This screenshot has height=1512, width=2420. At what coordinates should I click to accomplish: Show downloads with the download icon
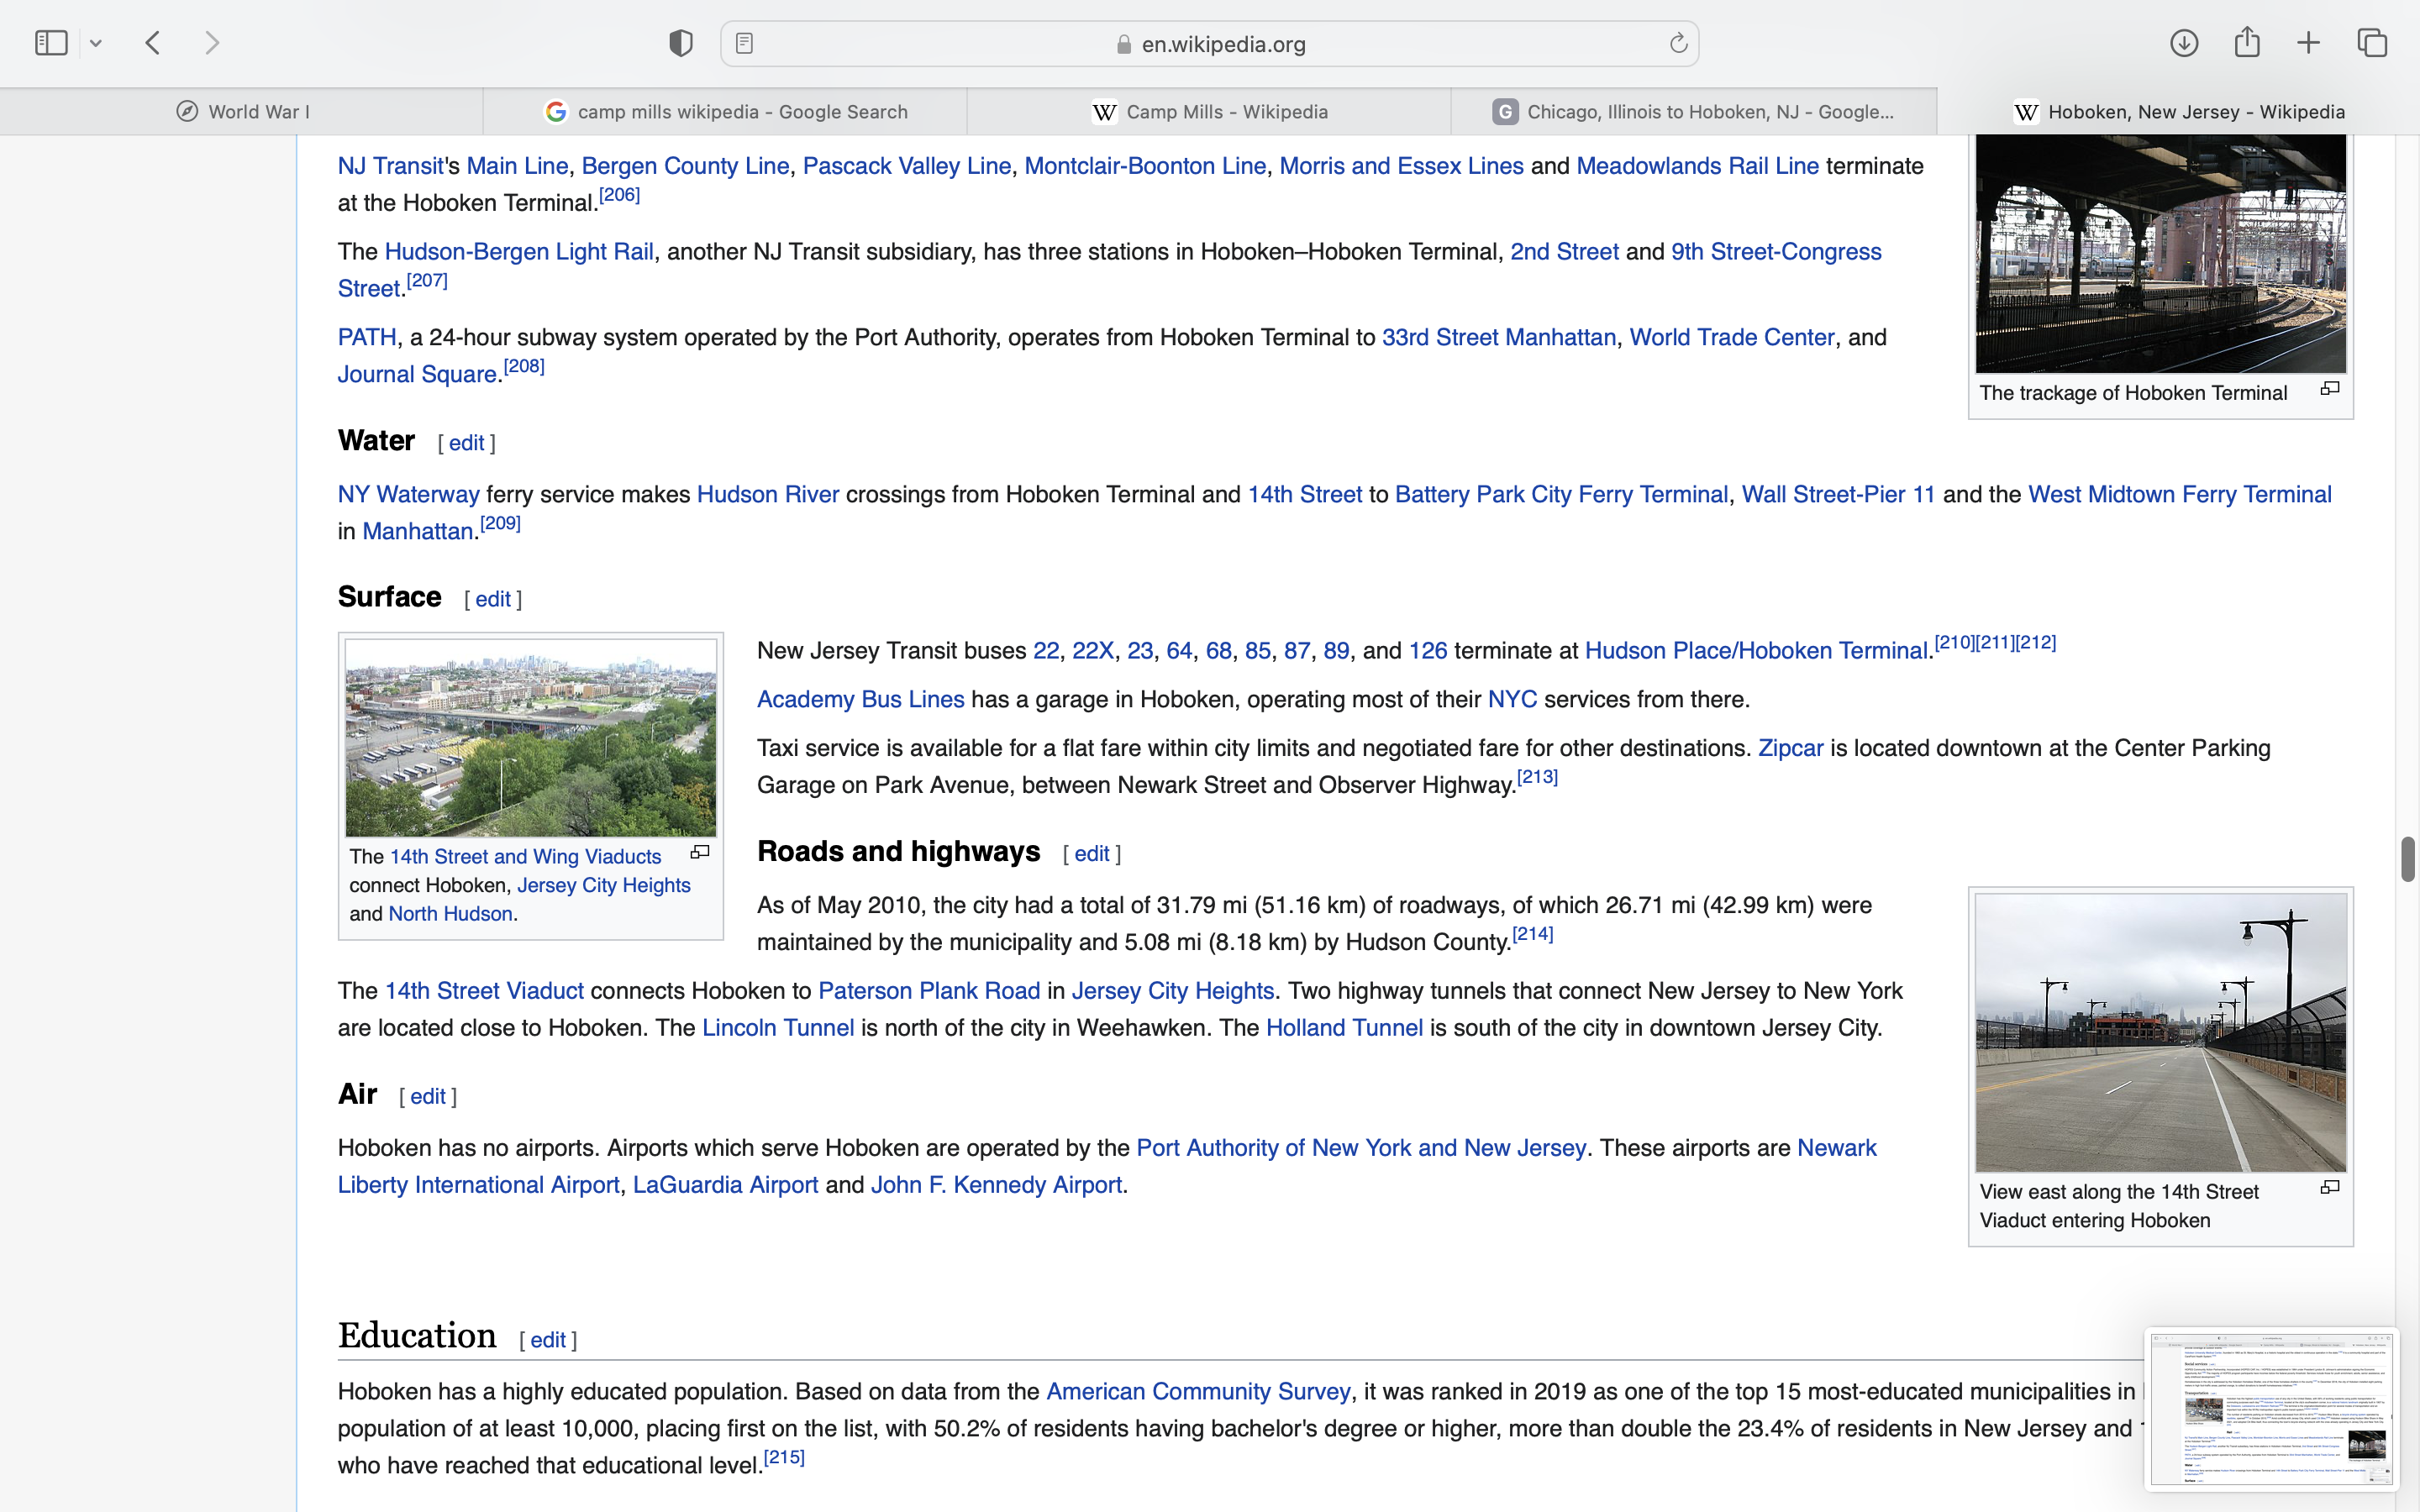tap(2184, 43)
